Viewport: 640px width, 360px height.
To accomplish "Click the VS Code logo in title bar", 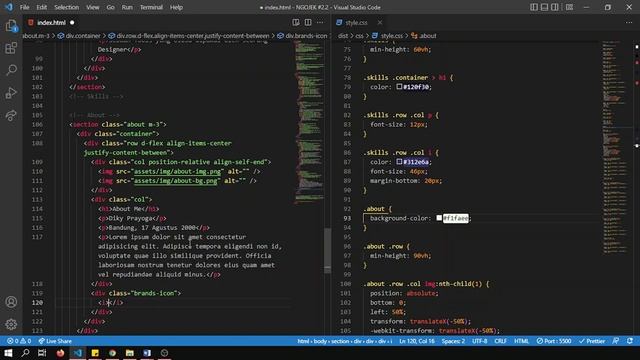I will pos(9,7).
